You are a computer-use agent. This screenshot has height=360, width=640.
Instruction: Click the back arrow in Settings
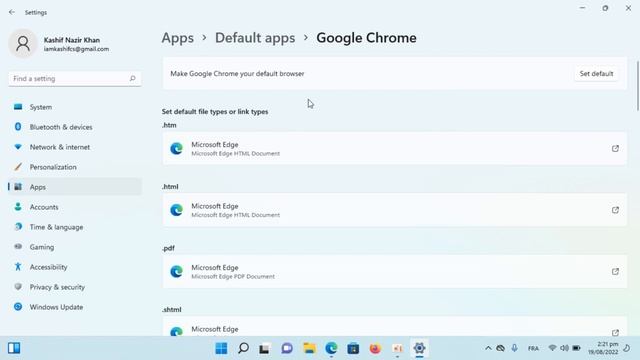[12, 12]
